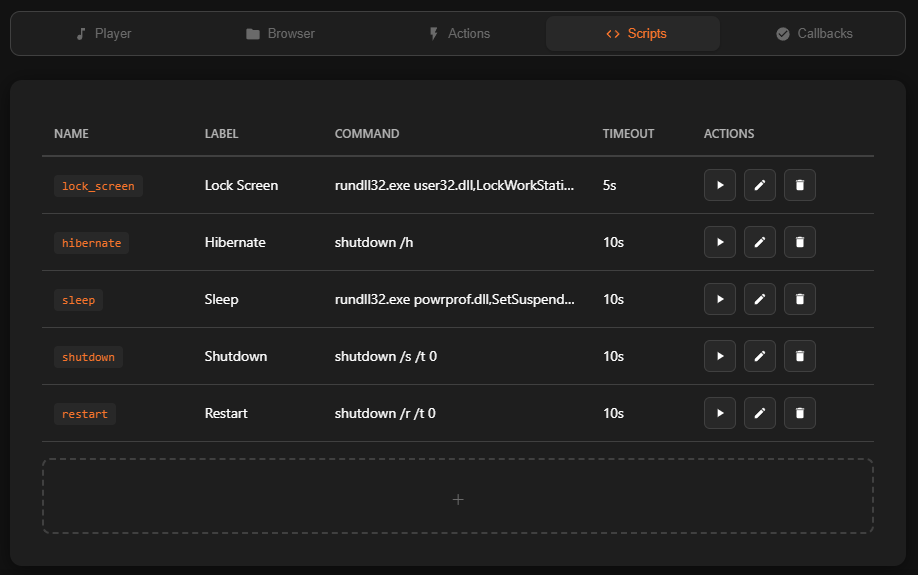The height and width of the screenshot is (575, 918).
Task: Play the shutdown script
Action: click(x=720, y=356)
